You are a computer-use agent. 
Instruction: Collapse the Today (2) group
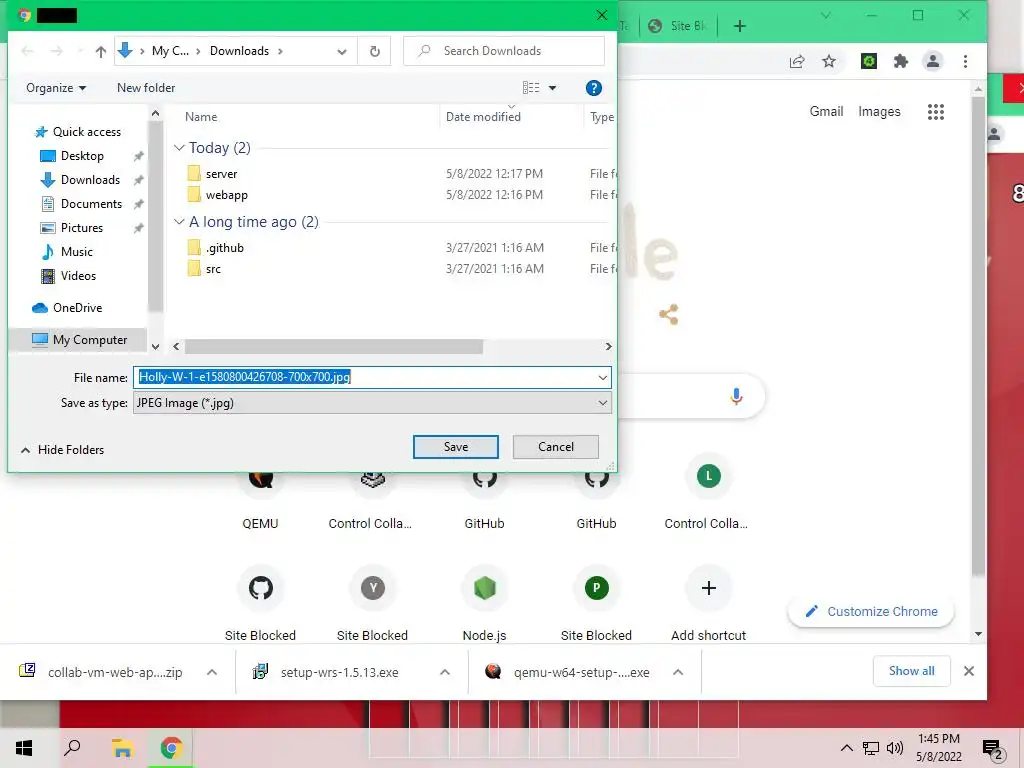pos(179,148)
